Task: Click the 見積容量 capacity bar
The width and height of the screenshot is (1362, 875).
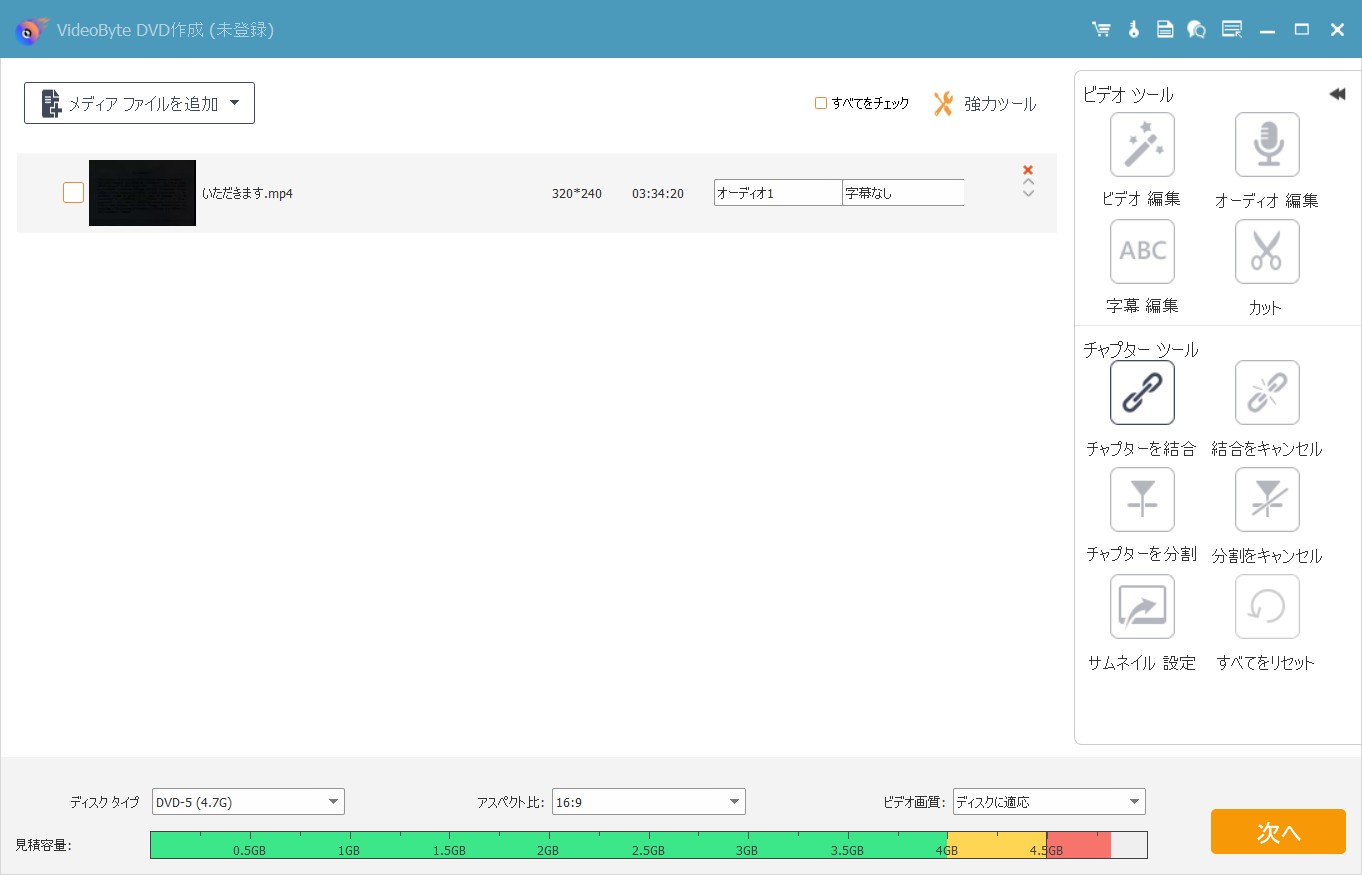Action: tap(649, 845)
